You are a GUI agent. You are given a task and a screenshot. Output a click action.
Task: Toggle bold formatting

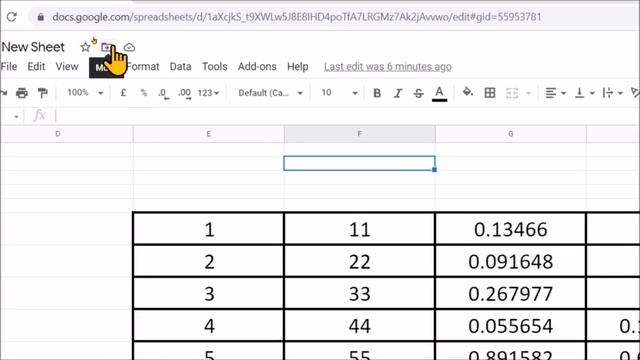point(377,93)
